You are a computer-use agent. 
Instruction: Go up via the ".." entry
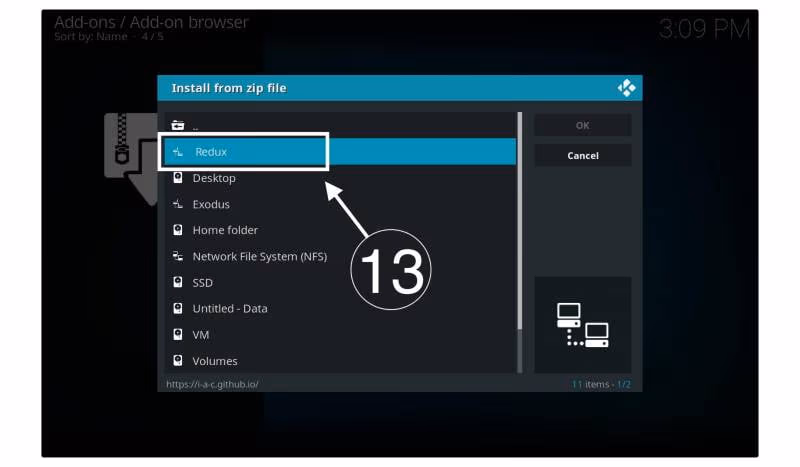pos(196,126)
